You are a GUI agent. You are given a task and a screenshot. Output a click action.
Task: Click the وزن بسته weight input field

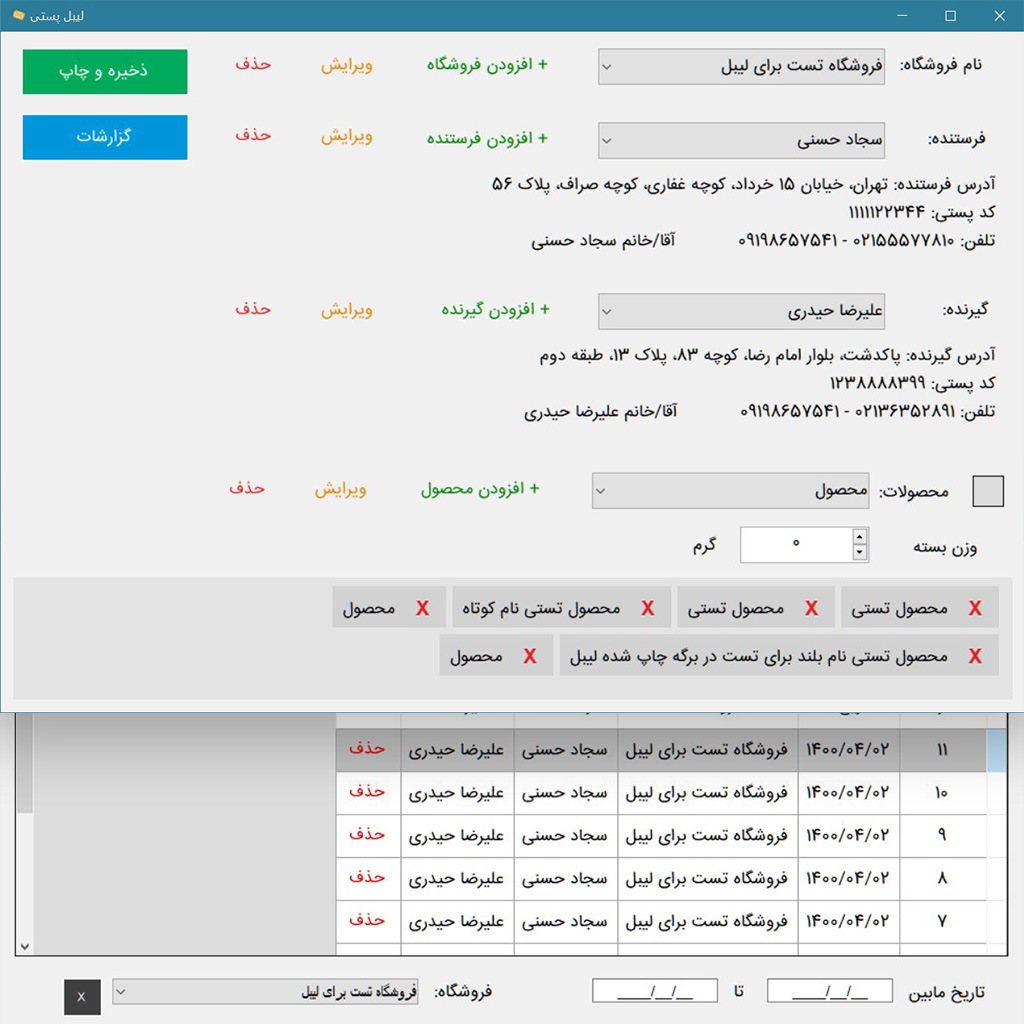(x=795, y=545)
